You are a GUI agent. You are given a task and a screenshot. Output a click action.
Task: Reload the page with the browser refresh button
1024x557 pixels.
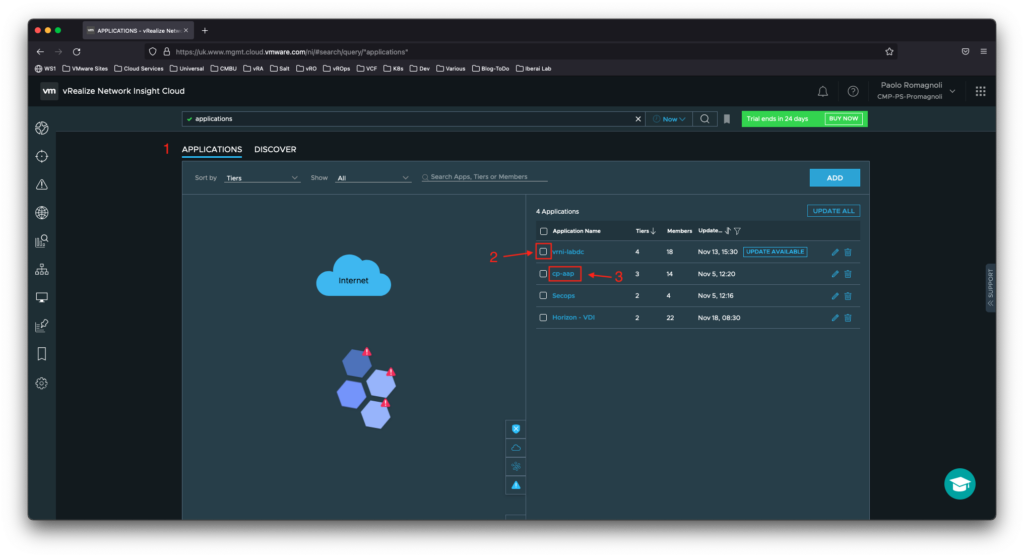[x=76, y=52]
